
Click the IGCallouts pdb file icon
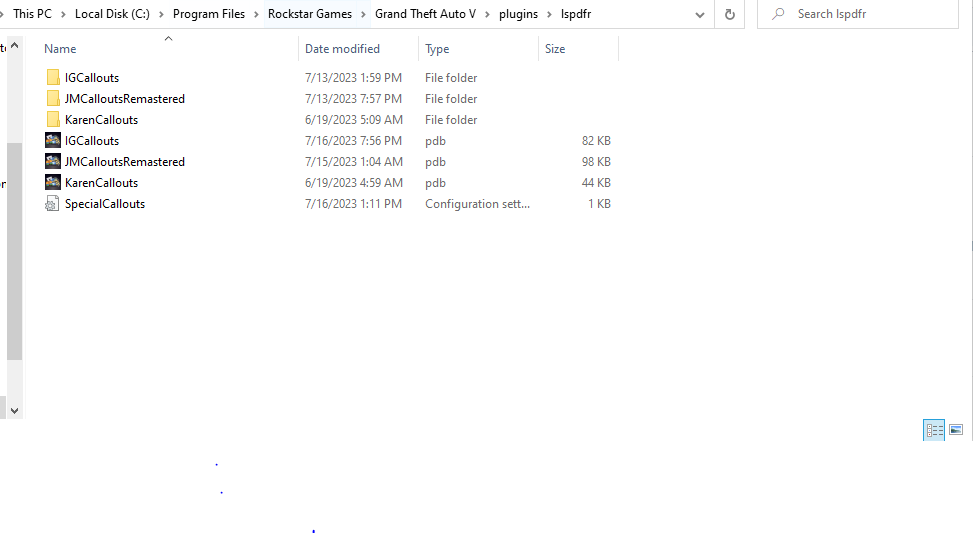pos(53,141)
